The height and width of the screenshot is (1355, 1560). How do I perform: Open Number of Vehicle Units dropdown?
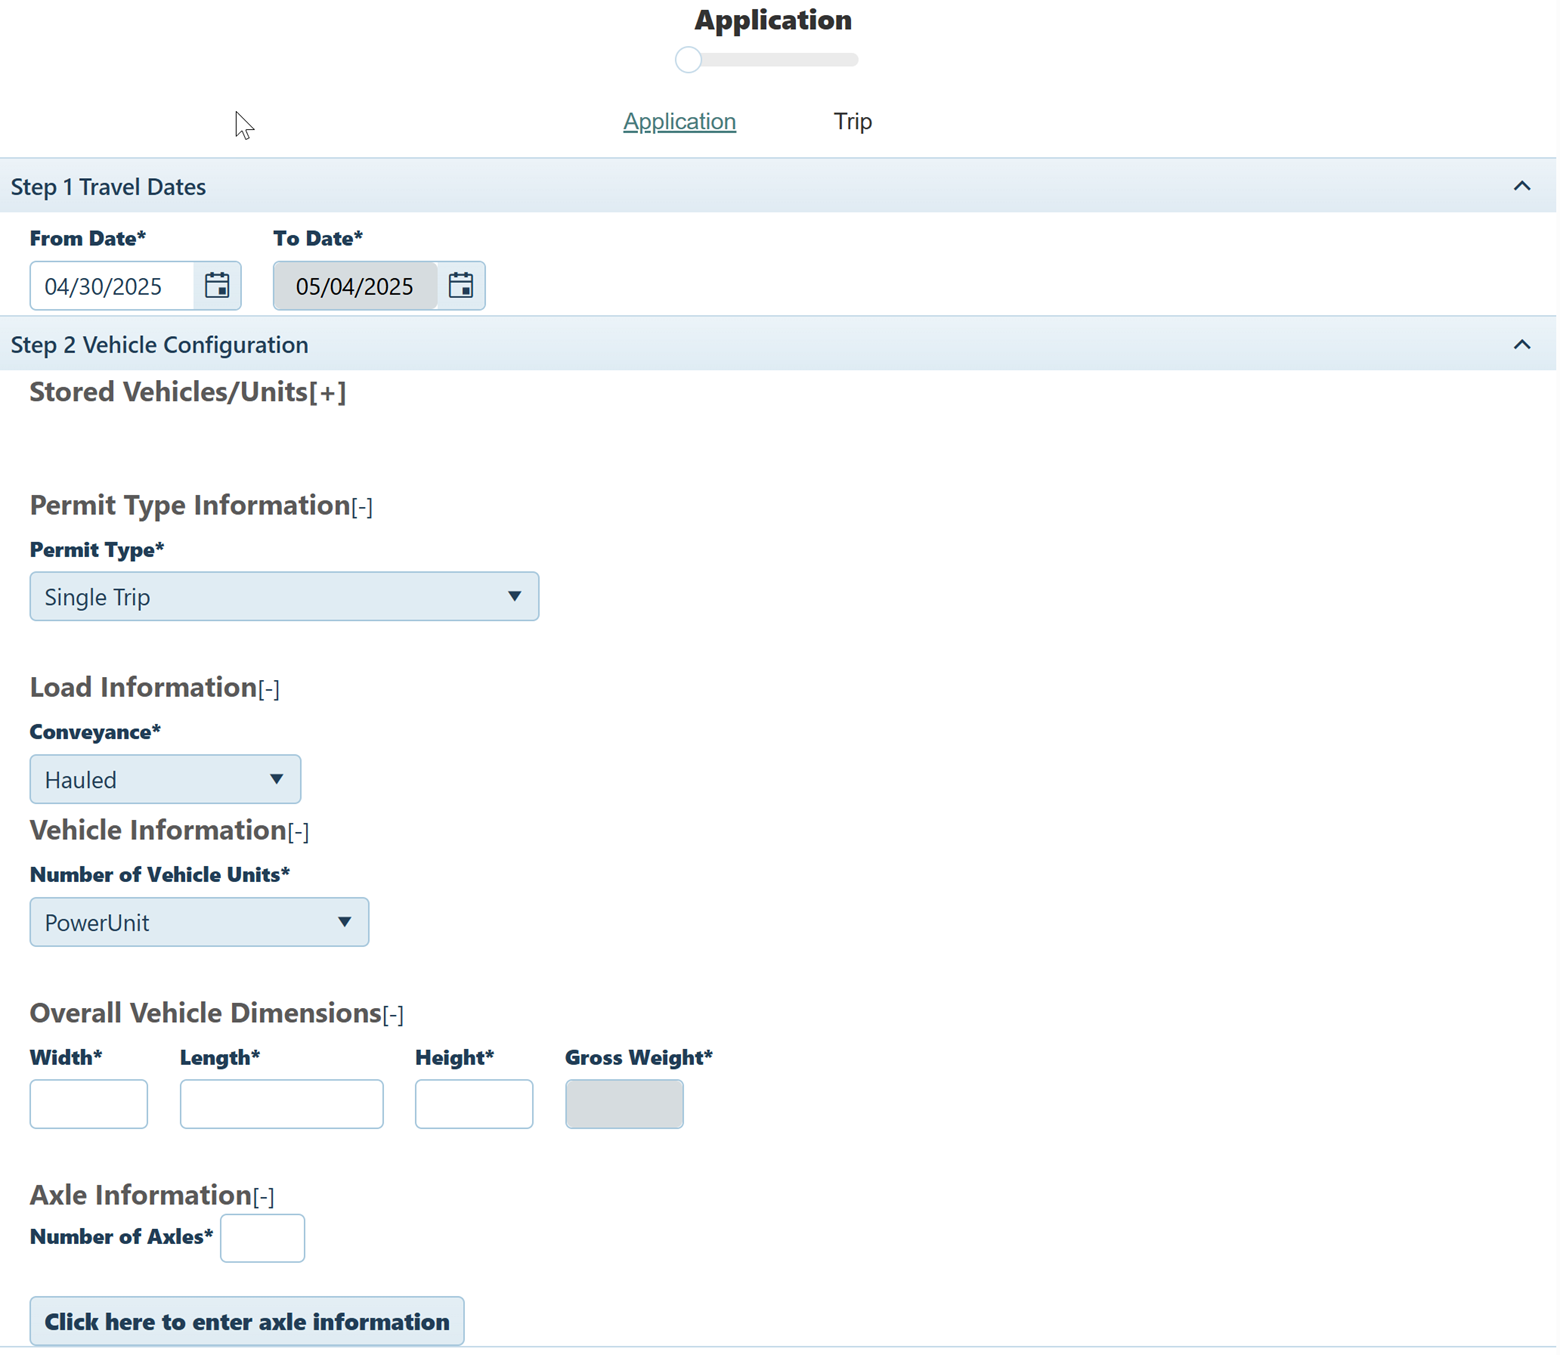click(x=199, y=923)
